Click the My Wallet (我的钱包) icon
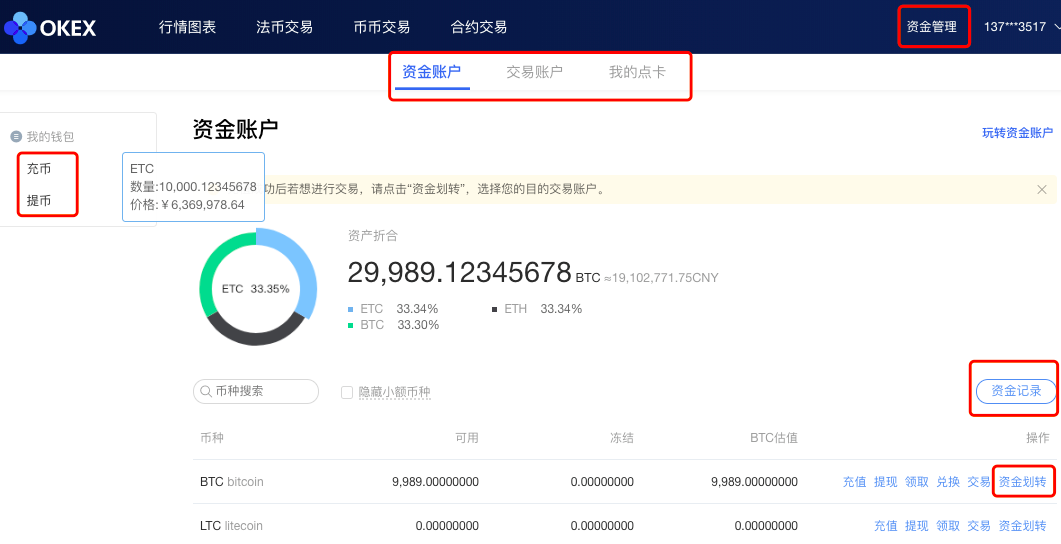Image resolution: width=1061 pixels, height=544 pixels. click(16, 137)
